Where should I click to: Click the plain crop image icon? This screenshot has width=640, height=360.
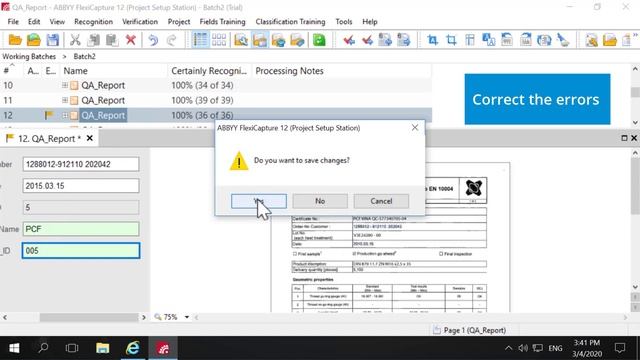tap(451, 40)
